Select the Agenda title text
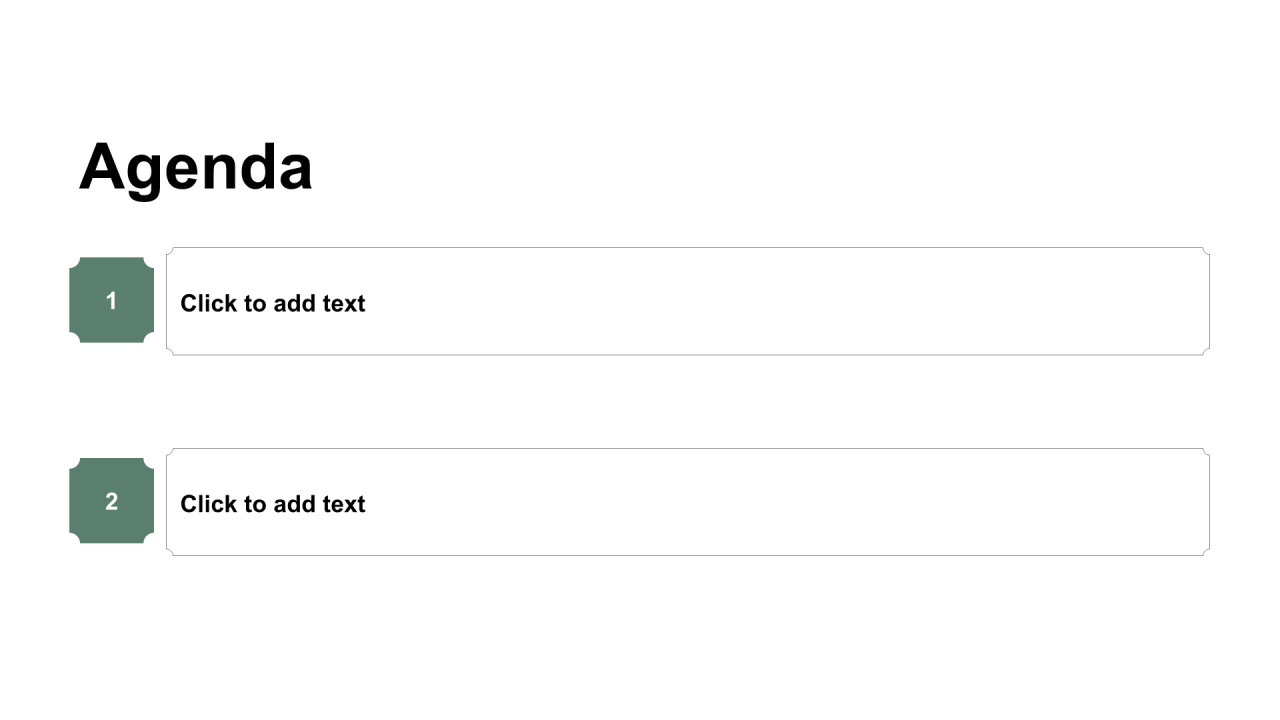The width and height of the screenshot is (1280, 720). coord(196,166)
